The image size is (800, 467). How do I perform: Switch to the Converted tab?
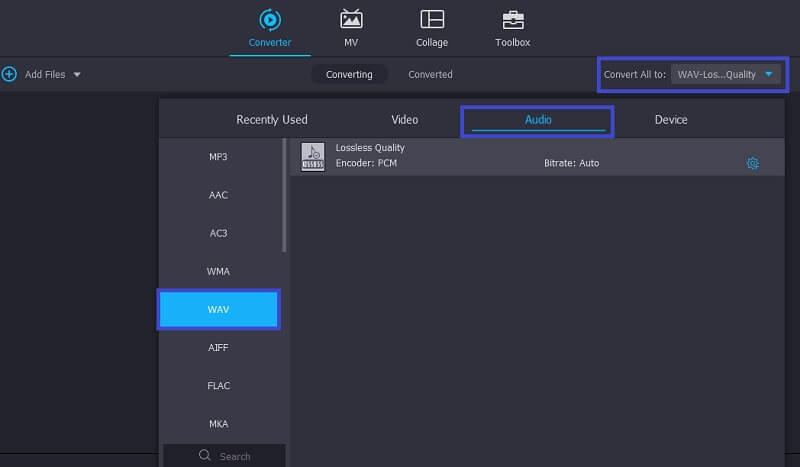click(x=430, y=74)
